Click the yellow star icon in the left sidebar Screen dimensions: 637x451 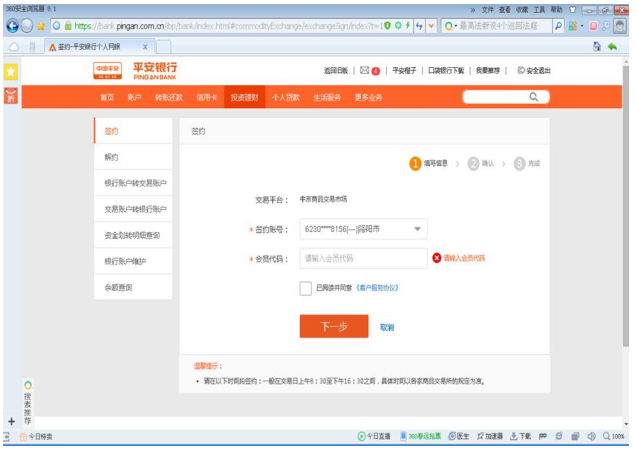point(11,72)
